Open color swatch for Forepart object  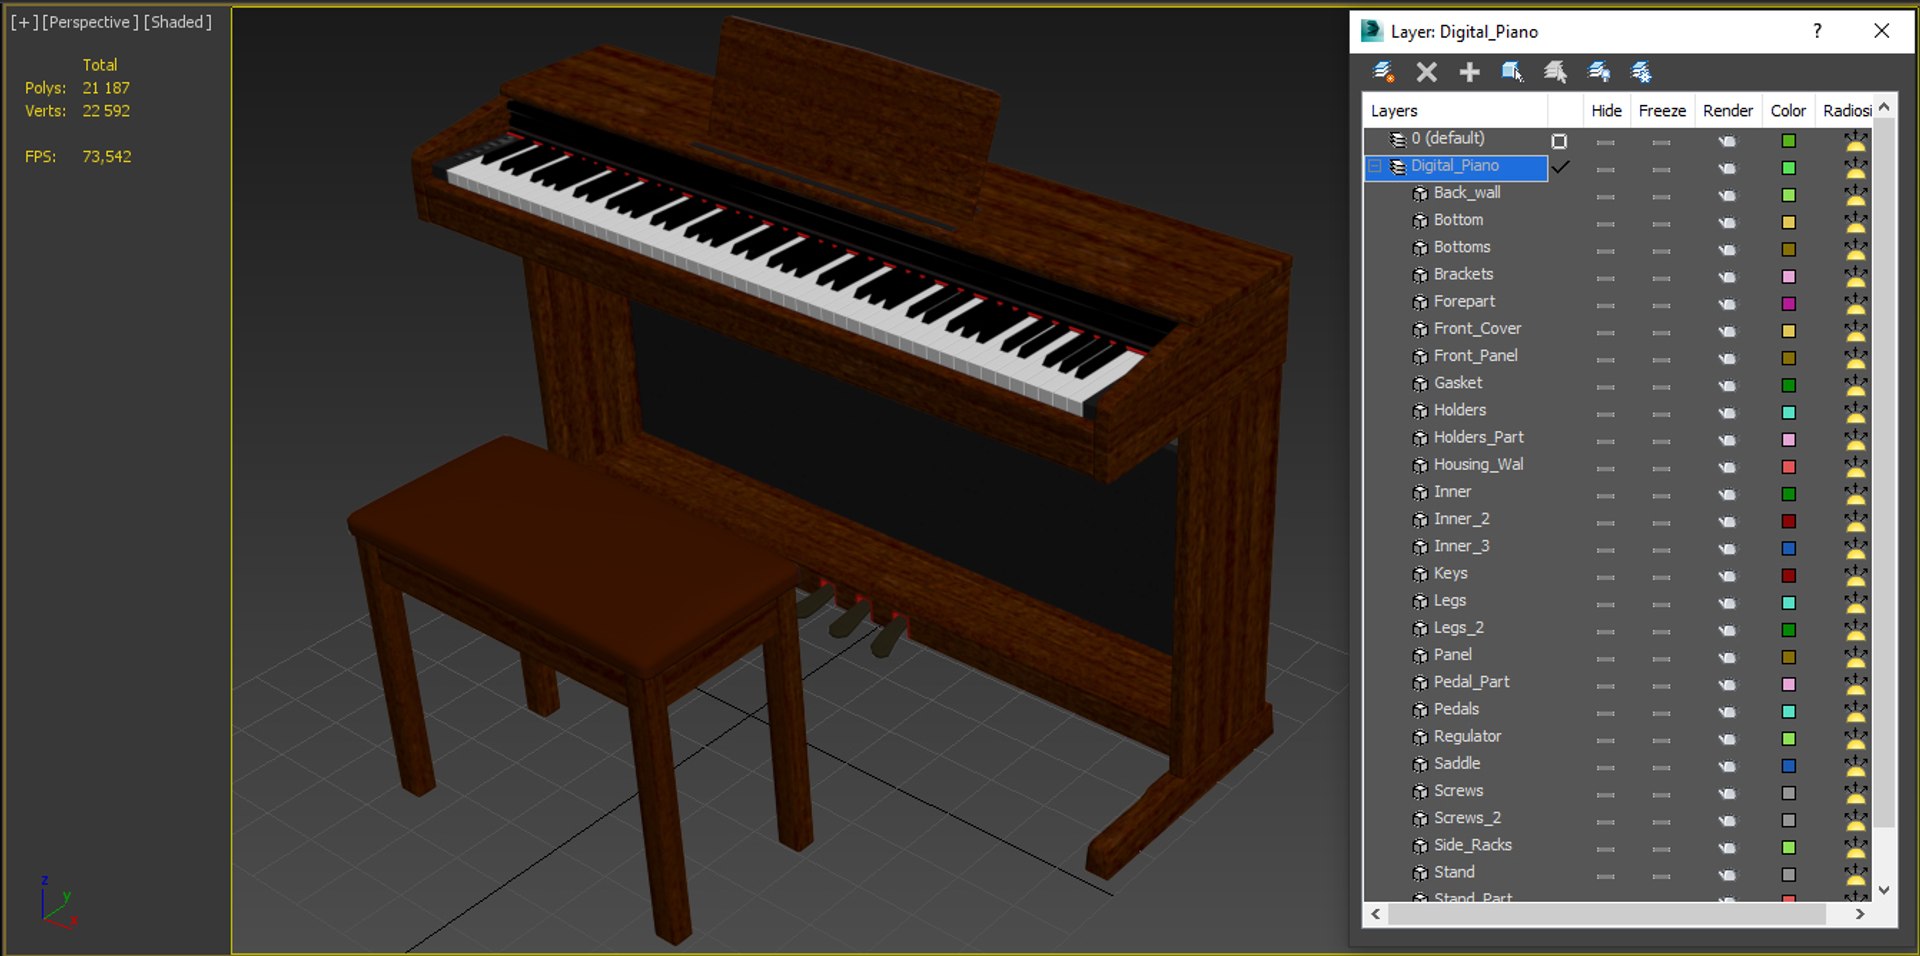pyautogui.click(x=1789, y=304)
